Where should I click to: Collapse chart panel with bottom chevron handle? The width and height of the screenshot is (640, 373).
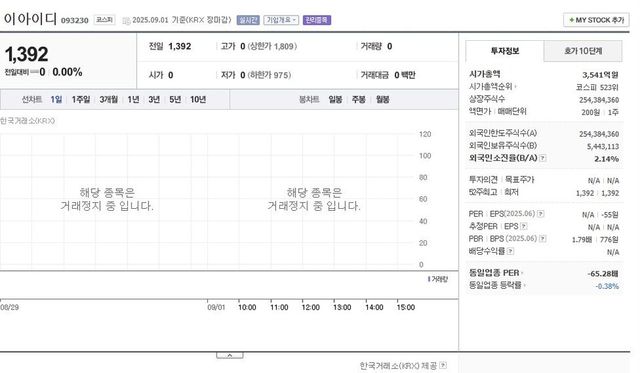230,355
